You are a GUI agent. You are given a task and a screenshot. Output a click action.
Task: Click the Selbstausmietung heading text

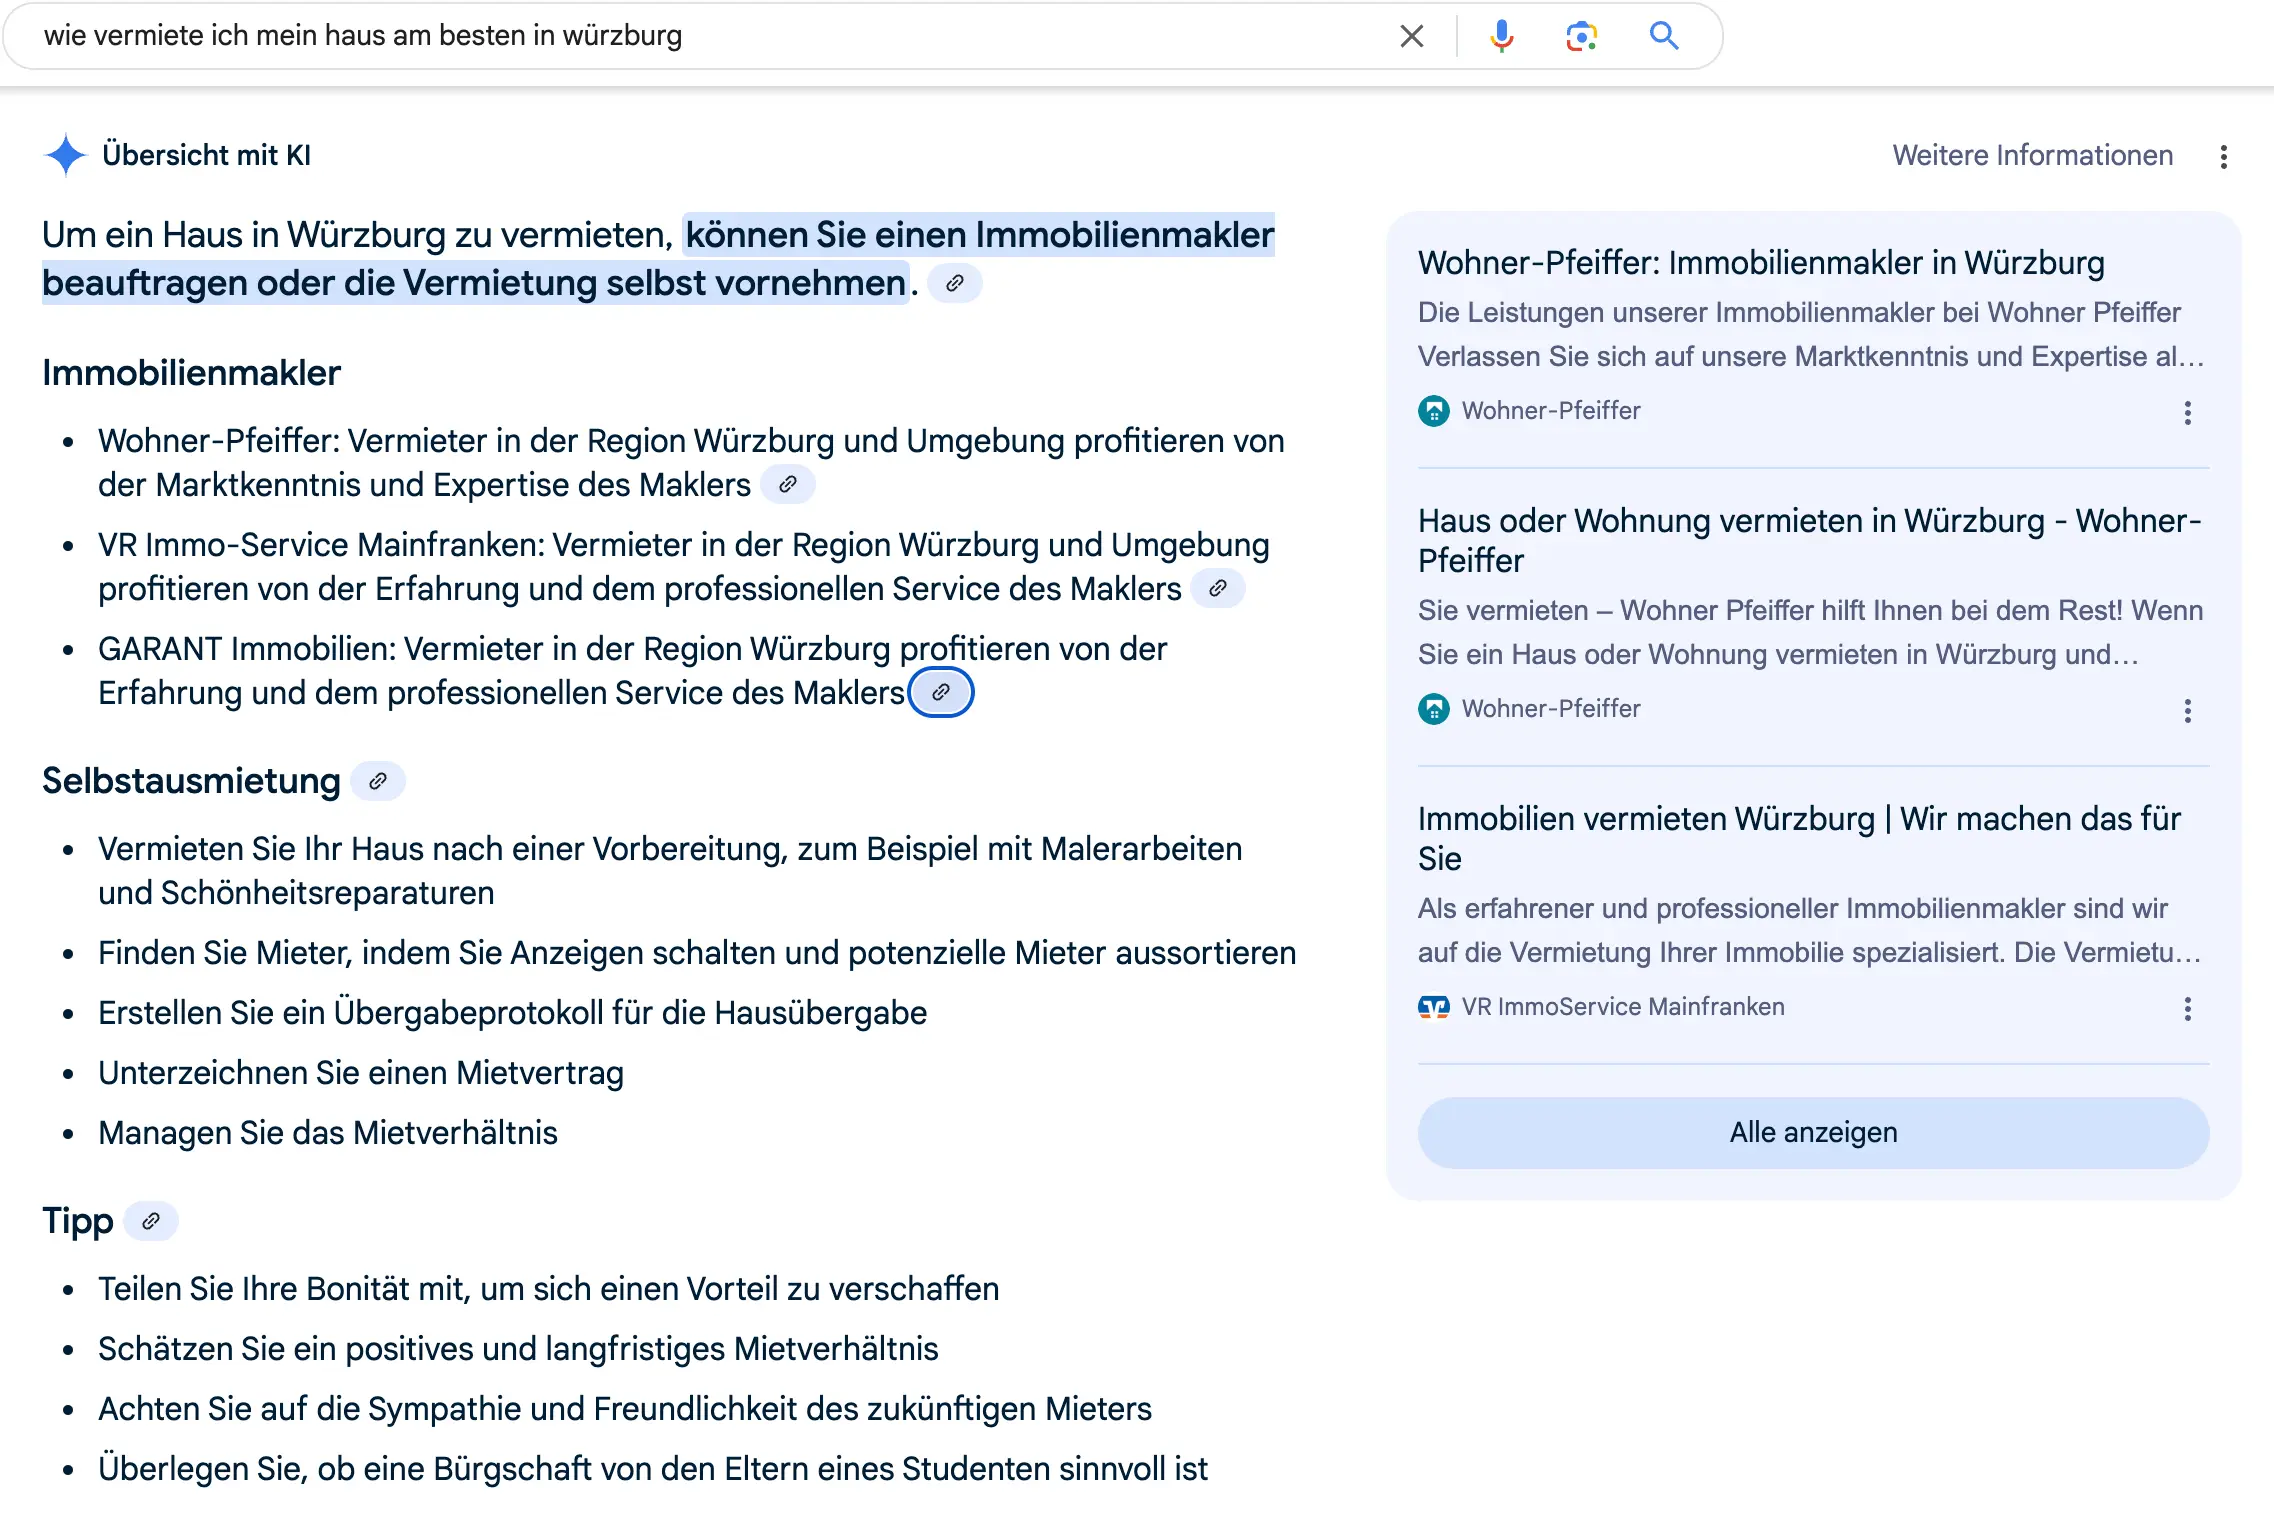point(191,781)
